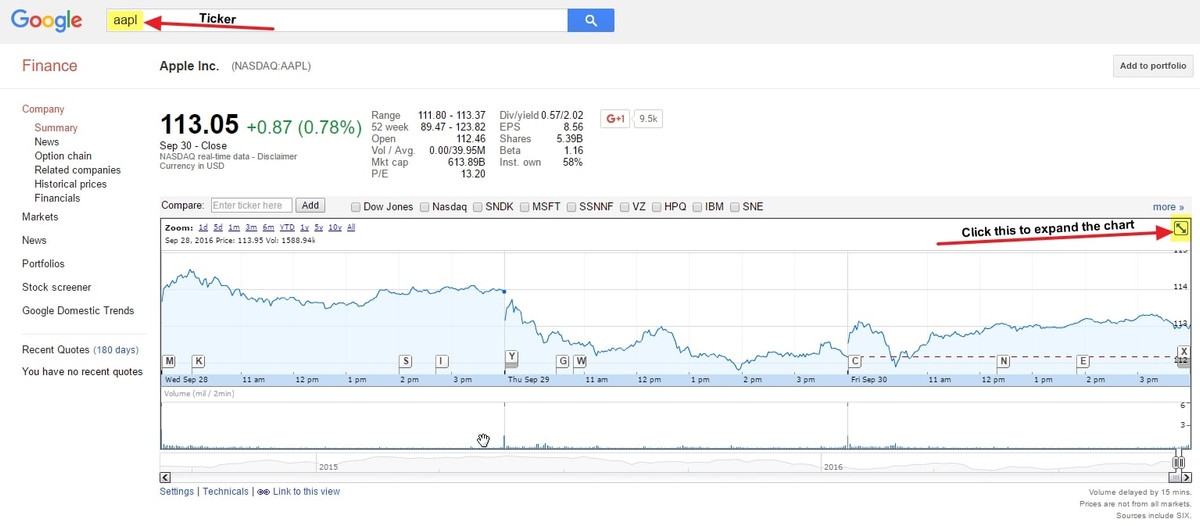This screenshot has width=1200, height=526.
Task: Set chart zoom to 1y
Action: point(304,228)
